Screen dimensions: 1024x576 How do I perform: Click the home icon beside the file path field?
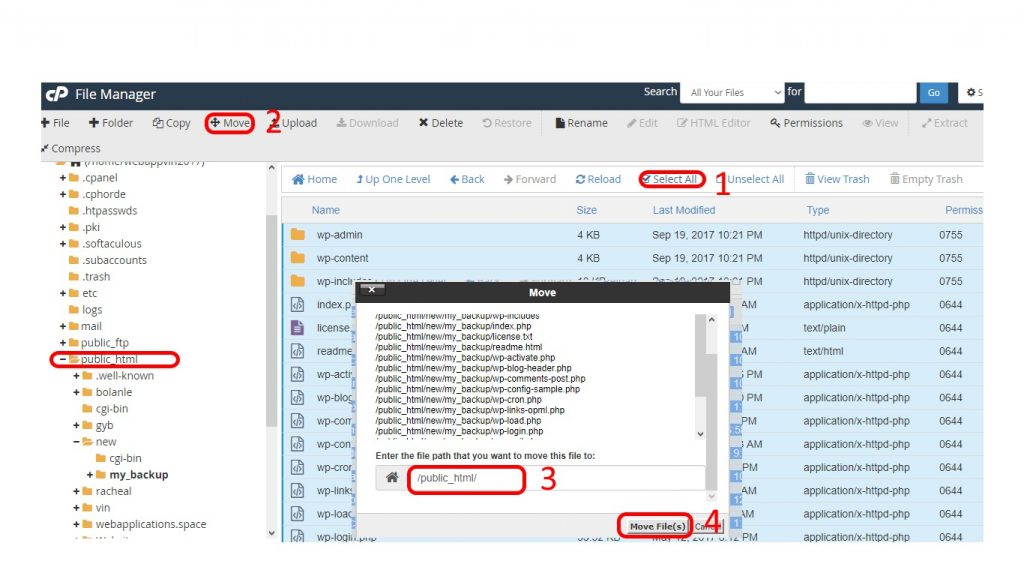coord(392,477)
